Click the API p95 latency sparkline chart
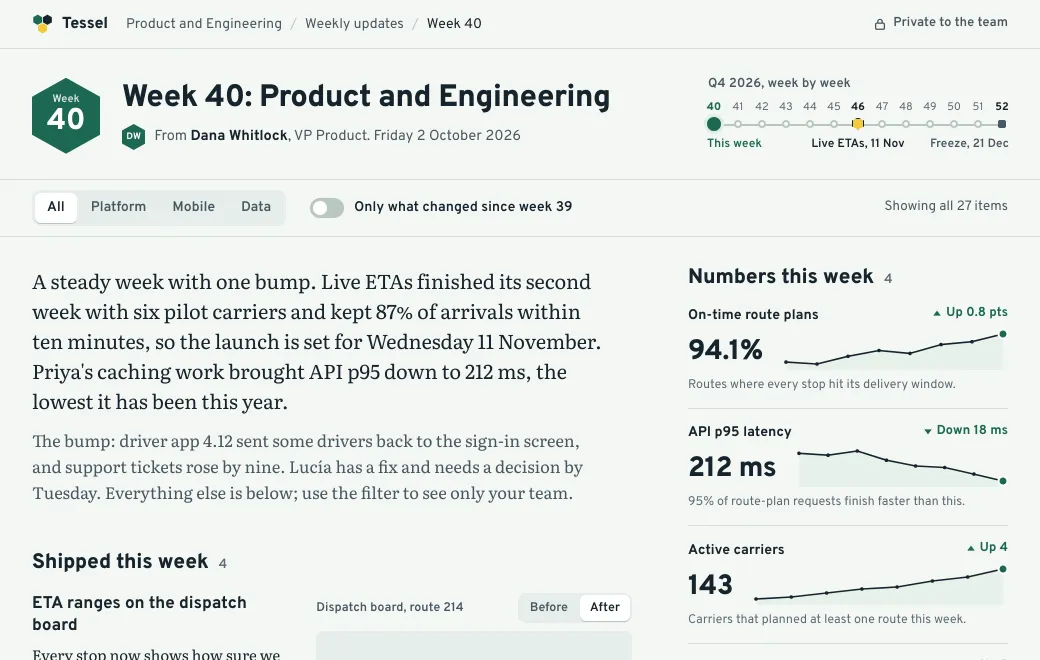Viewport: 1040px width, 660px height. (x=902, y=467)
